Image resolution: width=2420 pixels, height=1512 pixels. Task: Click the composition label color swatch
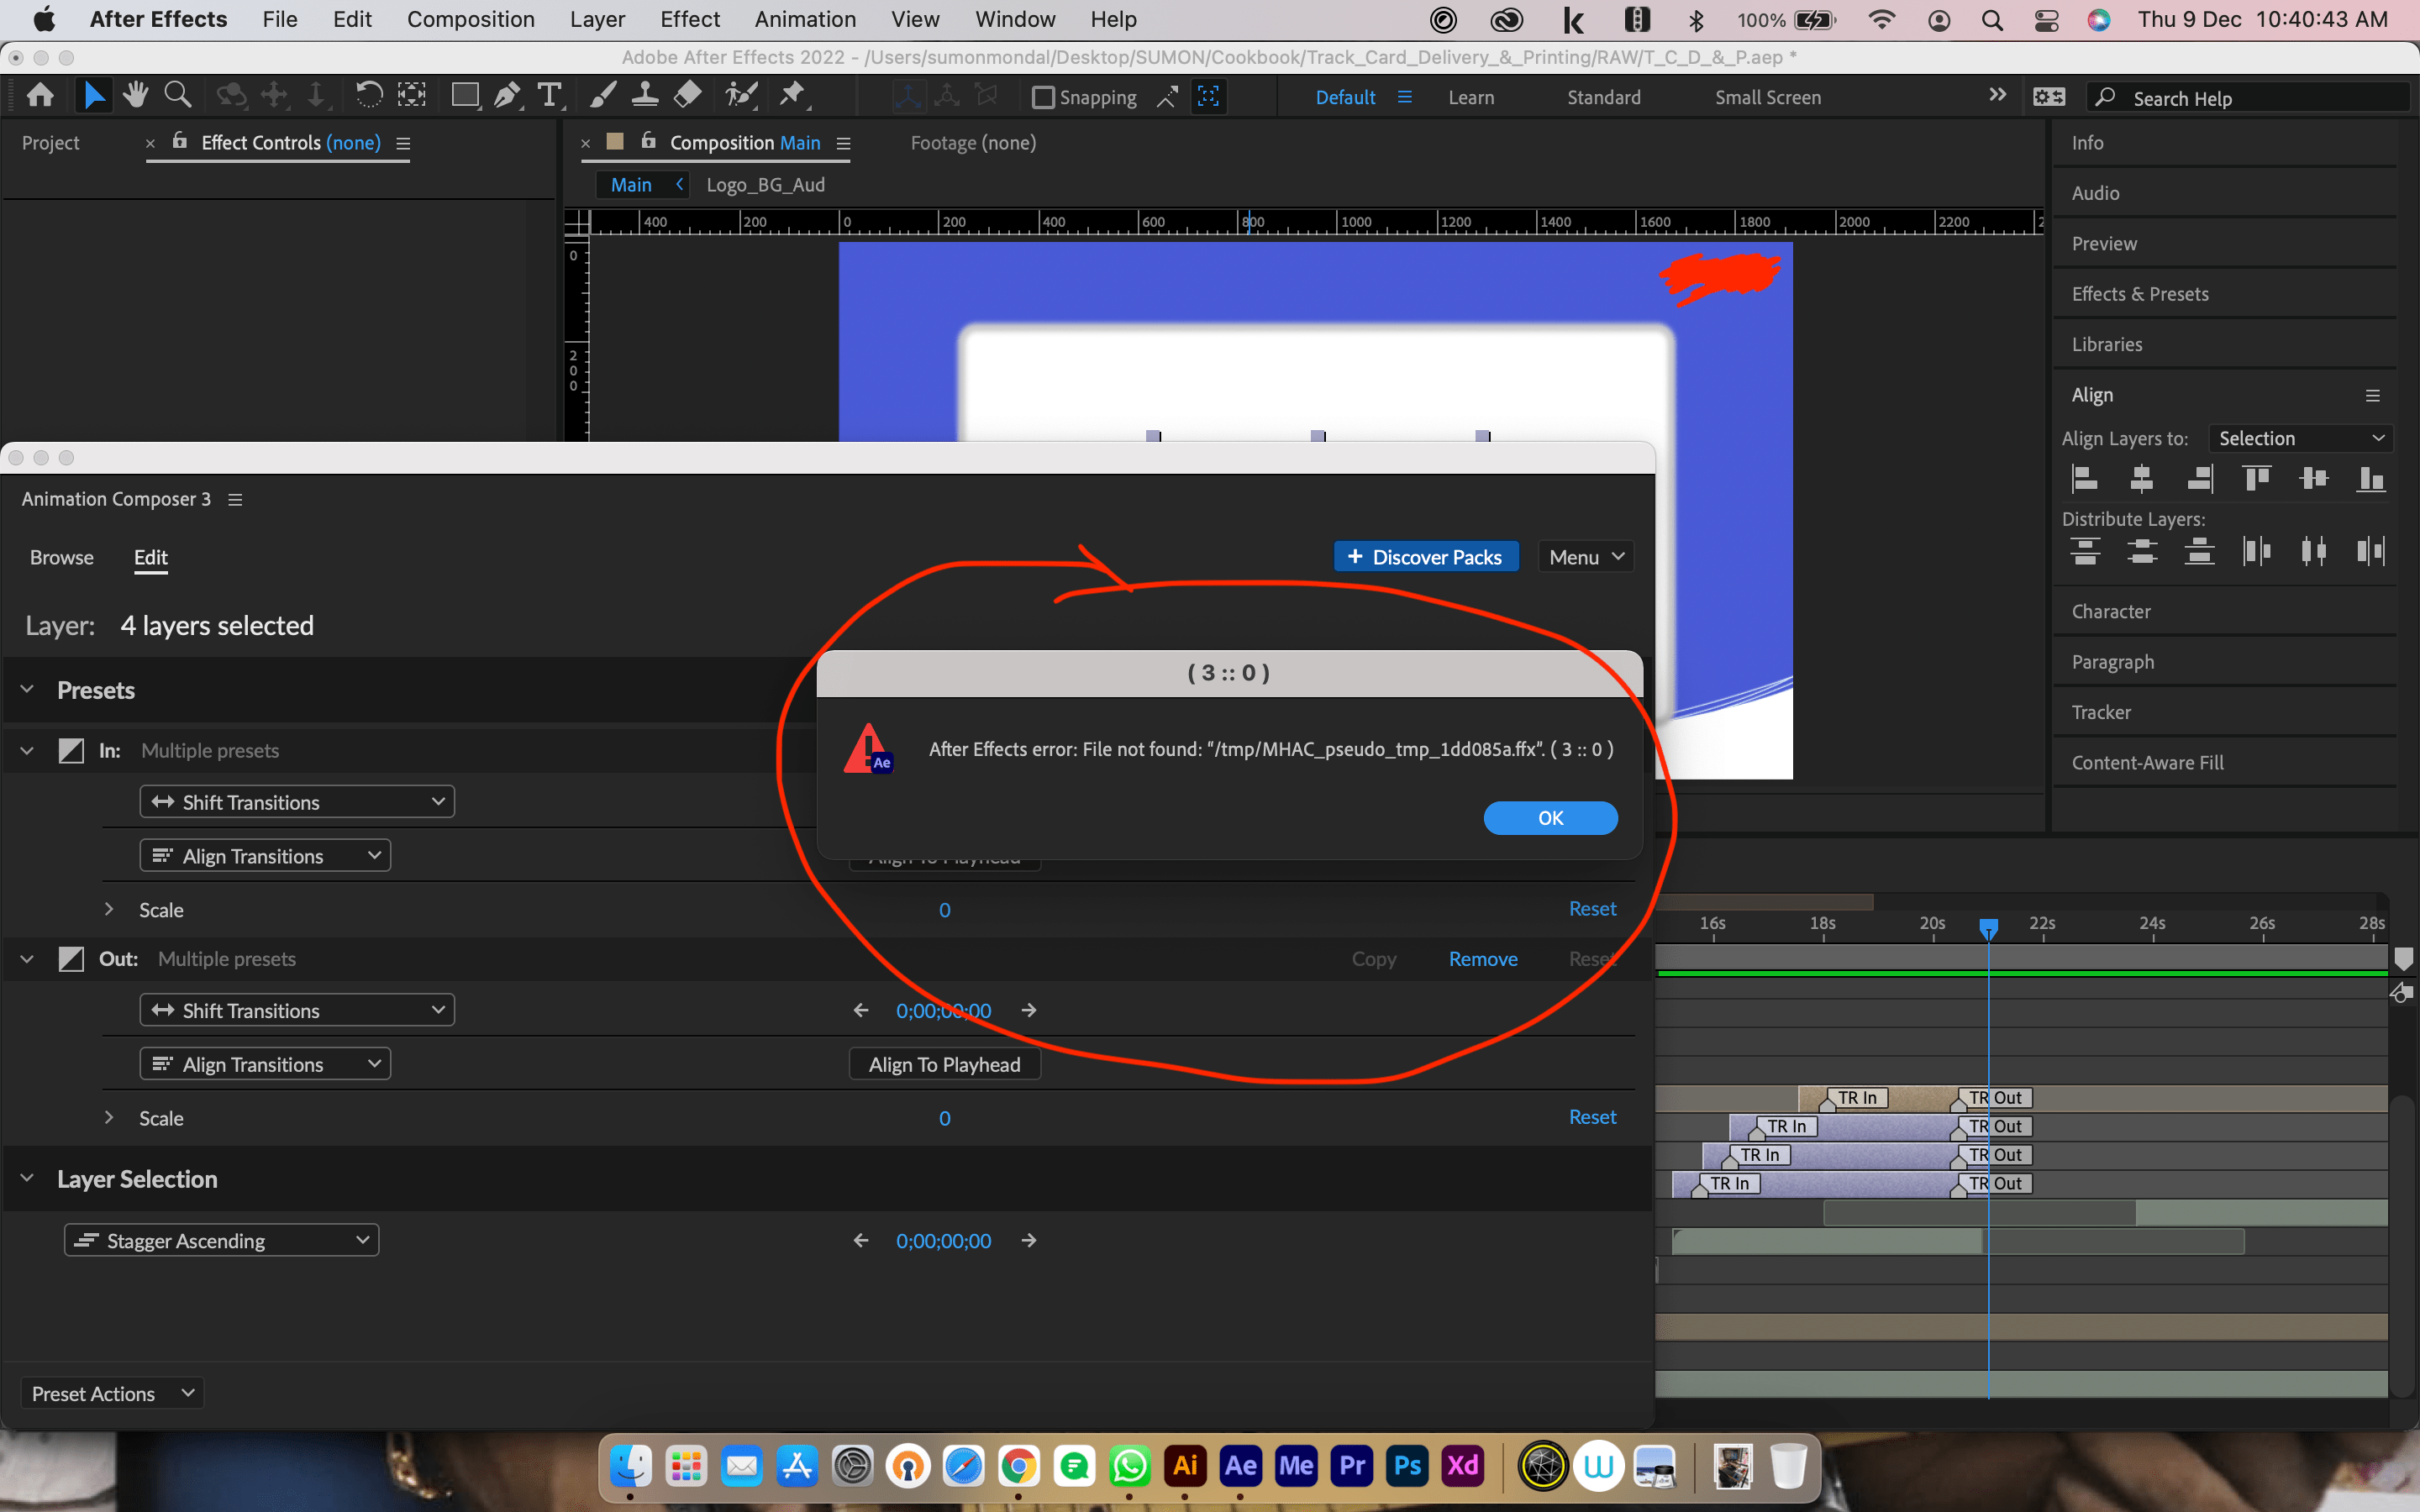pyautogui.click(x=615, y=142)
